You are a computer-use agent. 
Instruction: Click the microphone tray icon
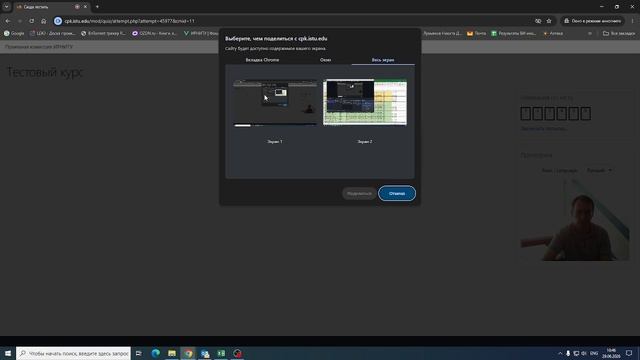point(568,353)
